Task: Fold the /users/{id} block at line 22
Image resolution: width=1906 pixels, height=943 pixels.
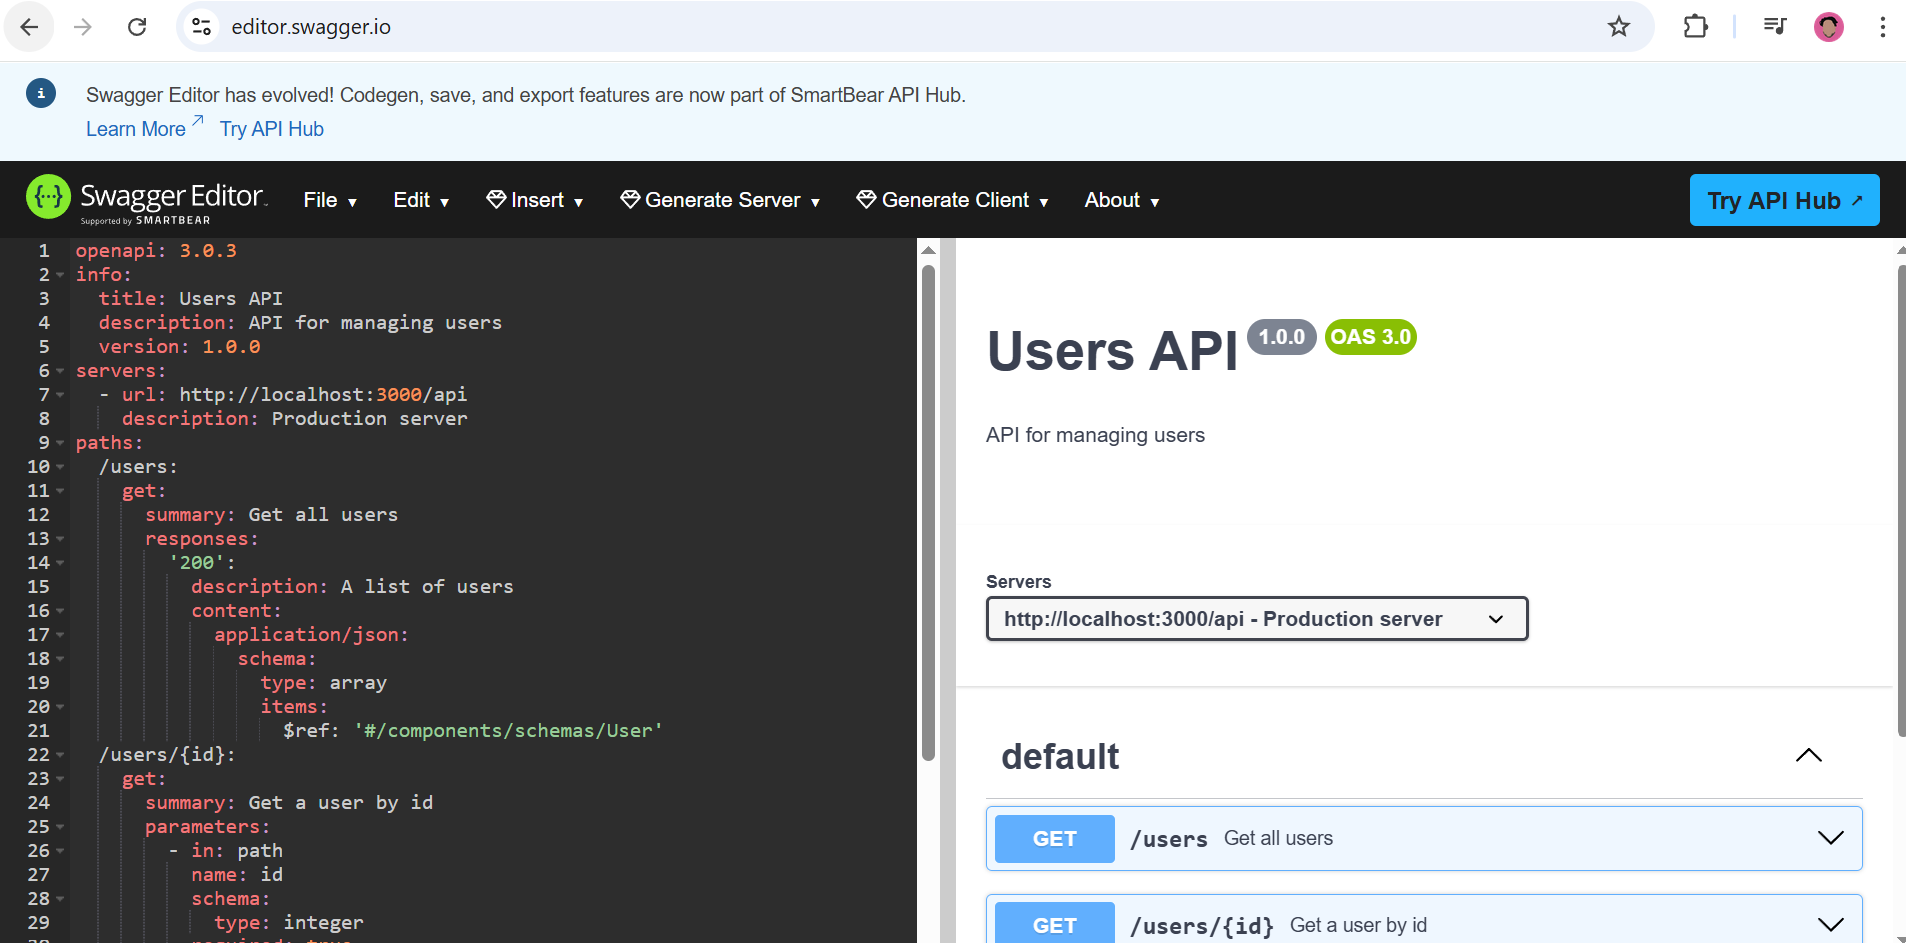Action: pos(60,755)
